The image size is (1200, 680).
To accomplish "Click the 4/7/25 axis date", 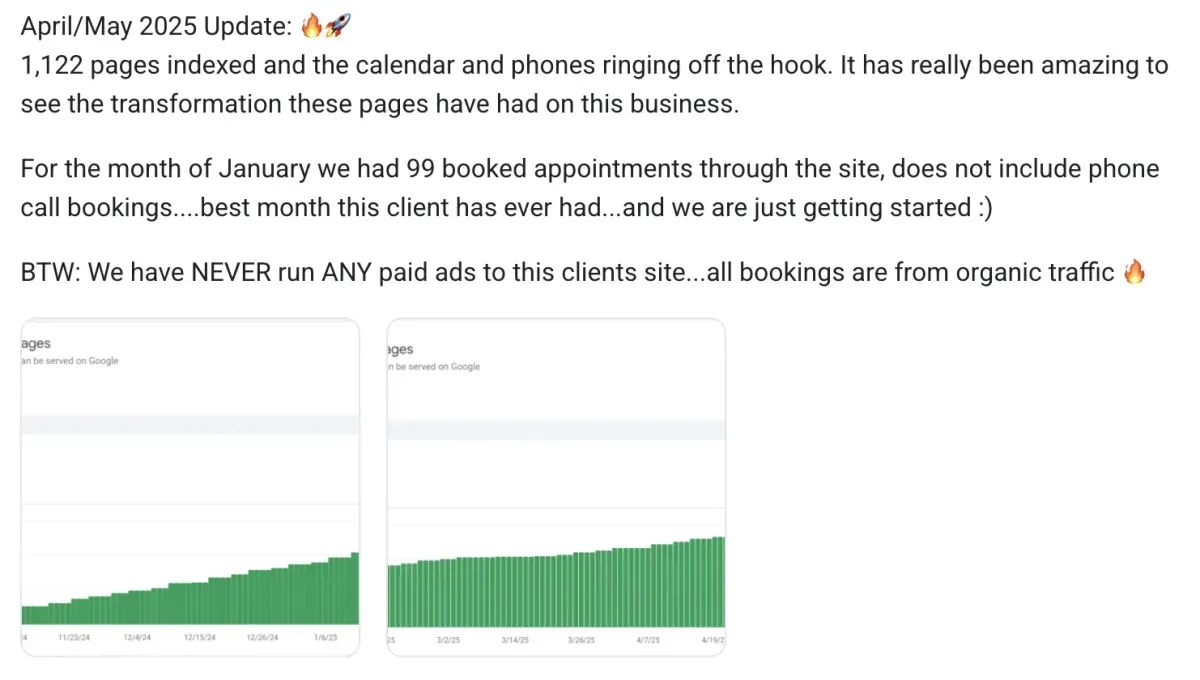I will [x=646, y=639].
